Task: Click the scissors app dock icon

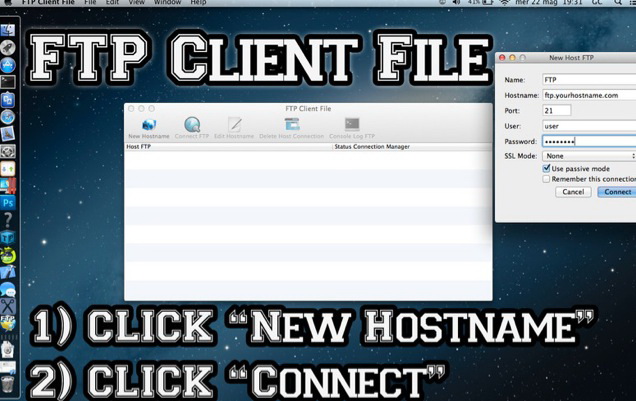Action: click(x=8, y=306)
